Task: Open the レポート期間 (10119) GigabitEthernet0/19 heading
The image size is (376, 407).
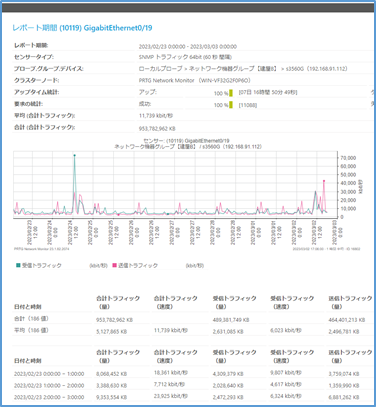Action: tap(82, 28)
